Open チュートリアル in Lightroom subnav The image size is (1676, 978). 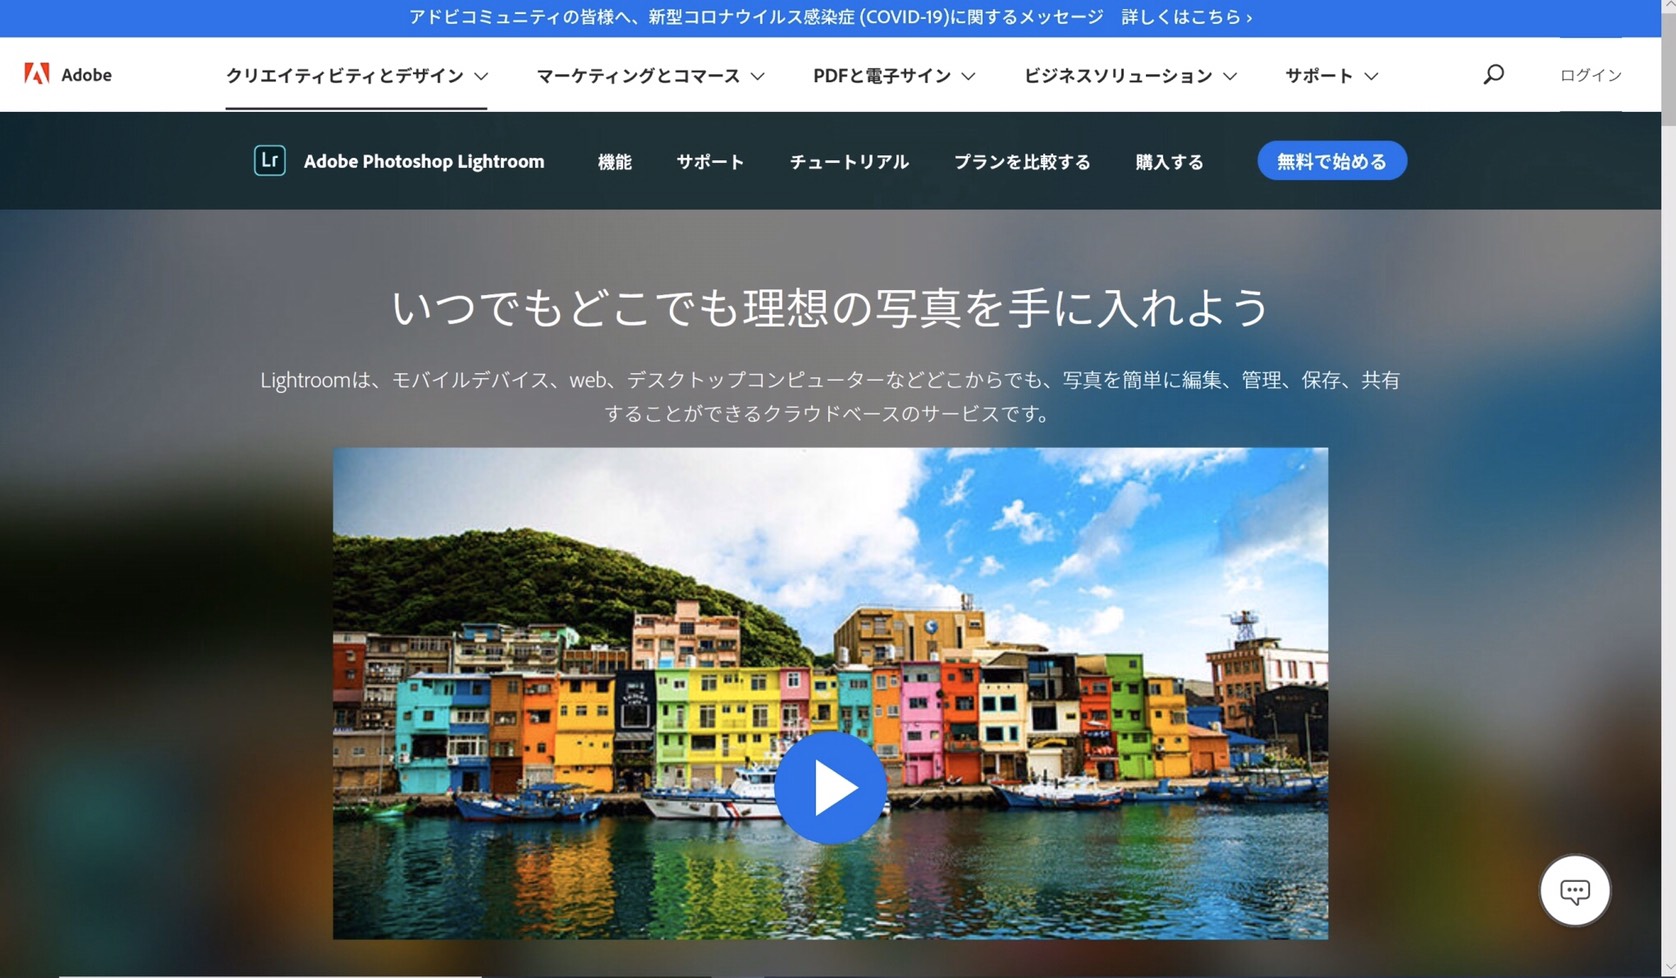click(849, 161)
